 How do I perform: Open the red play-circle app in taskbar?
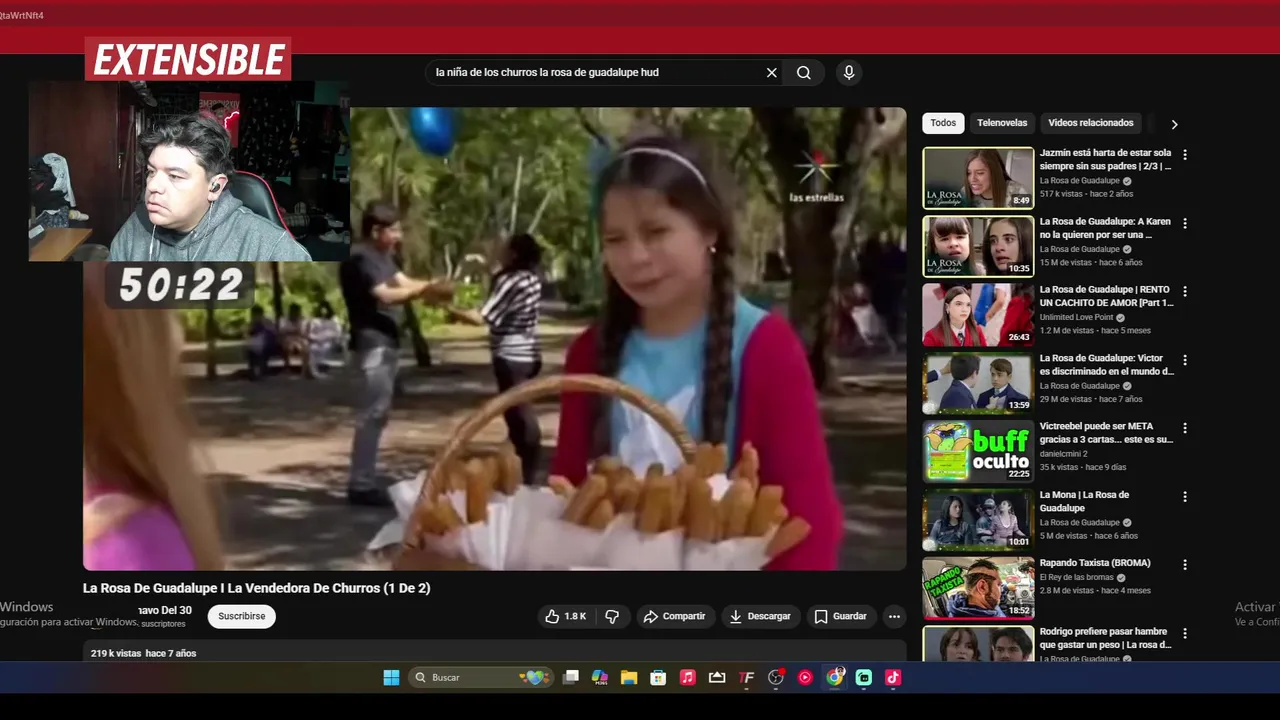(805, 678)
